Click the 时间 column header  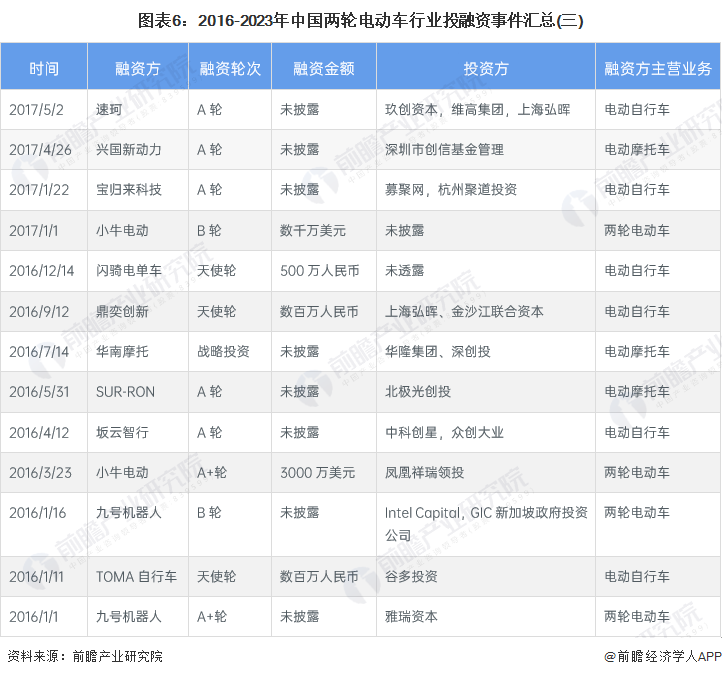tap(44, 69)
